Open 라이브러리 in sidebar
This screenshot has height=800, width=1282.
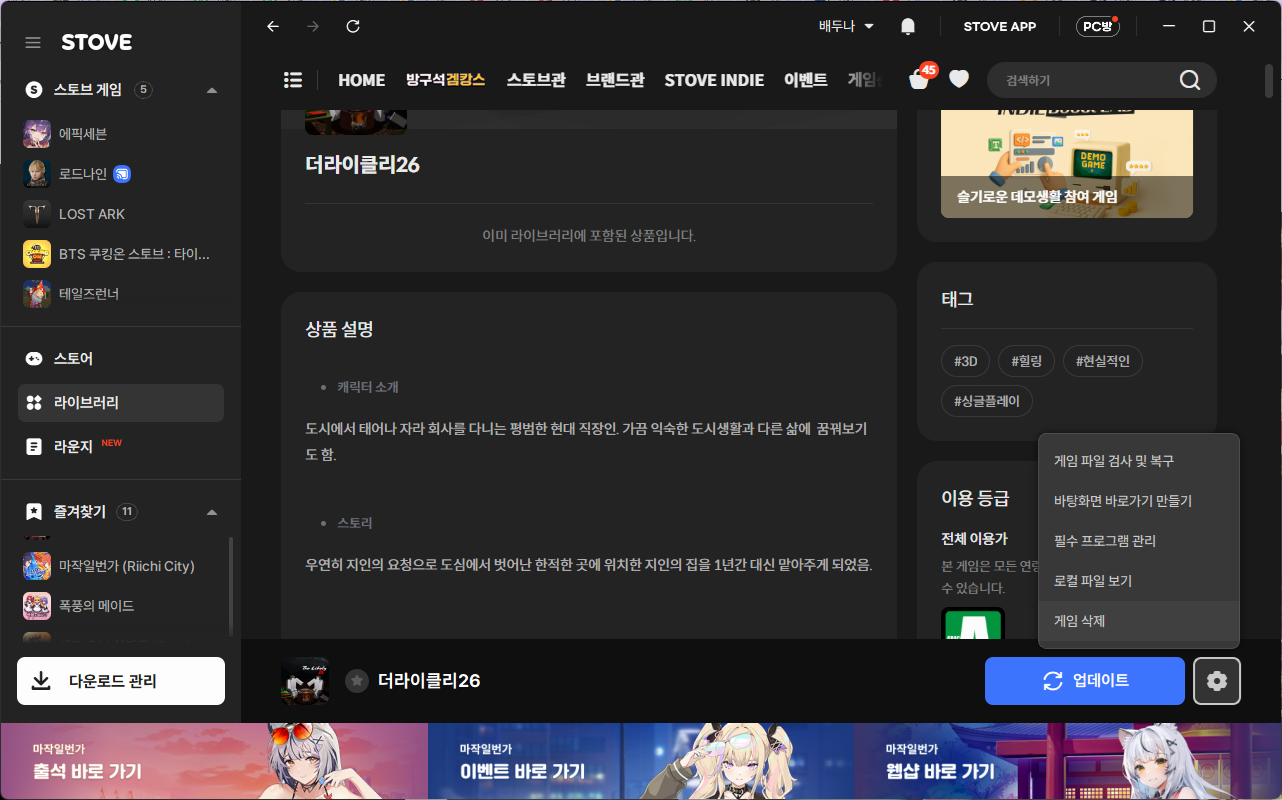(121, 403)
